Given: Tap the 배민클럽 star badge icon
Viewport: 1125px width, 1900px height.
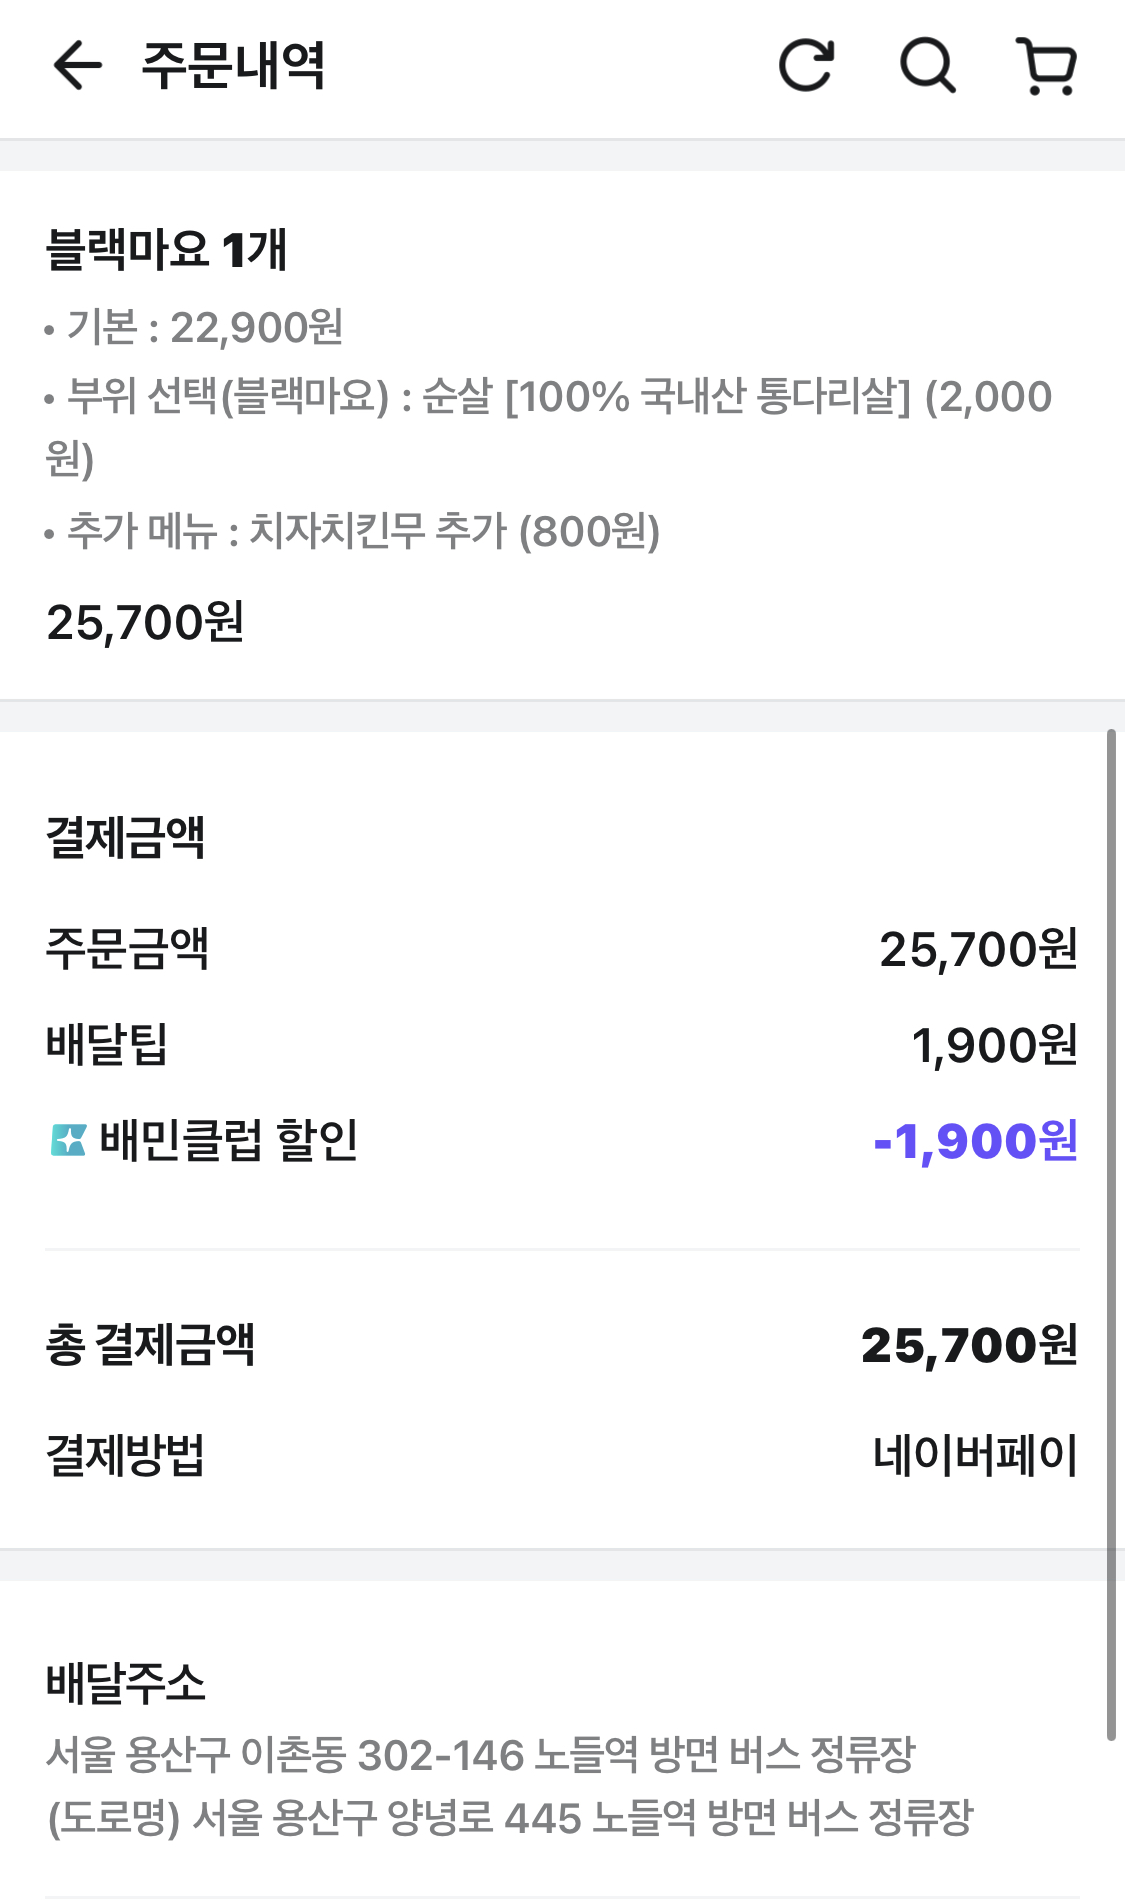Looking at the screenshot, I should pyautogui.click(x=68, y=1140).
